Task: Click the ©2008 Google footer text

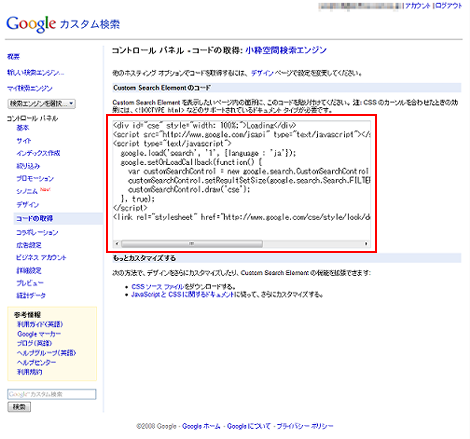Action: (x=156, y=426)
